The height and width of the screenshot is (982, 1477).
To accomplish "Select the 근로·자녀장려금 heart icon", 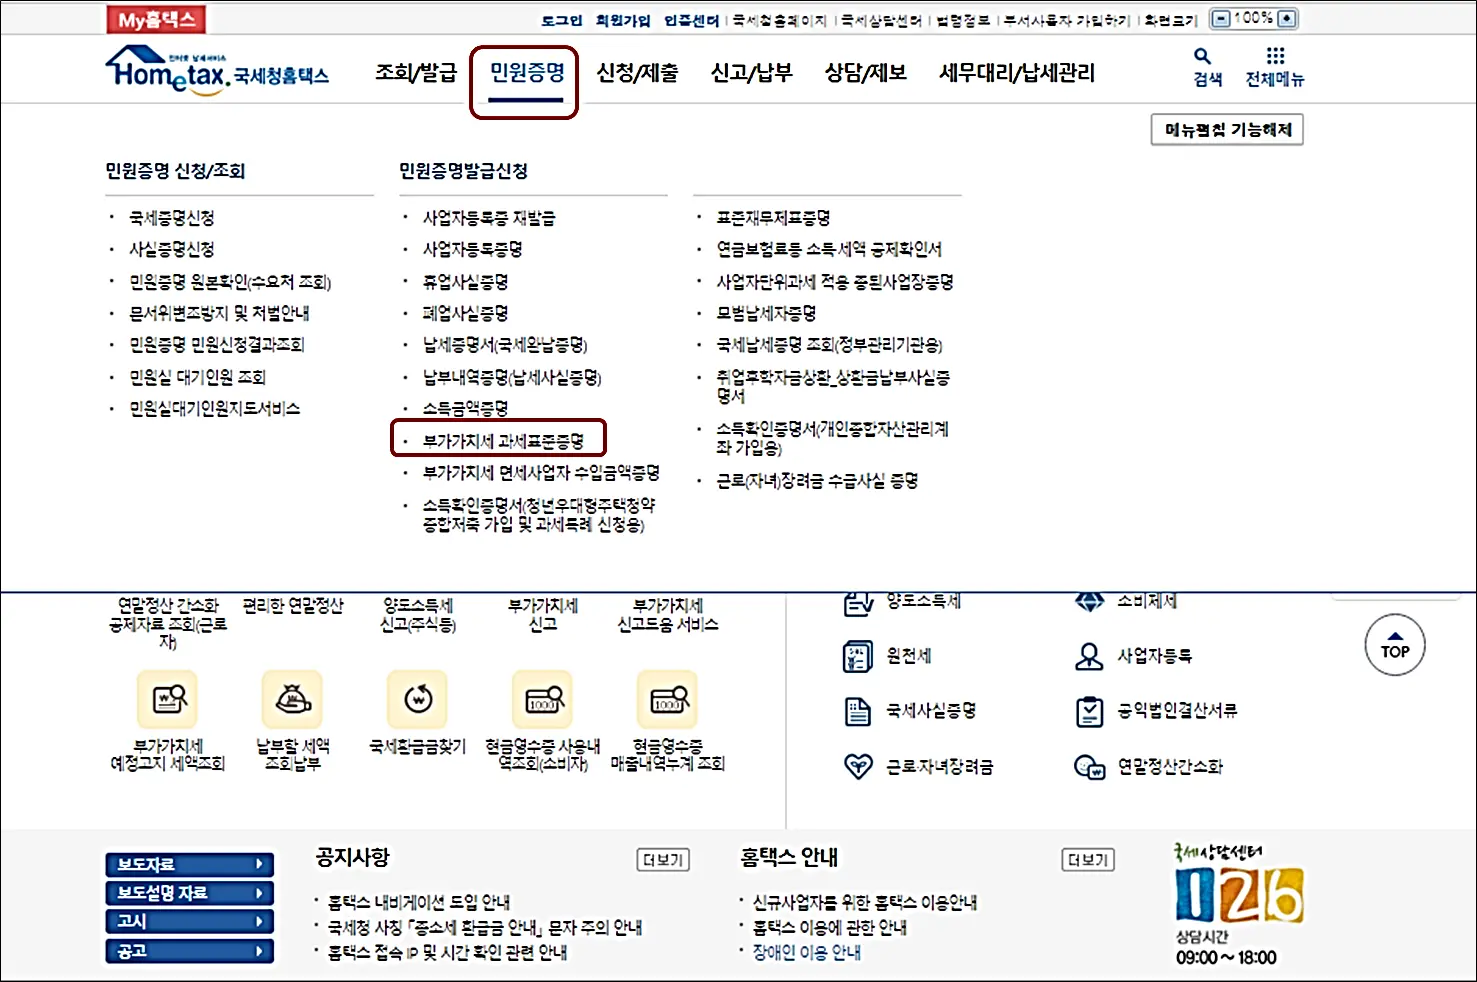I will point(856,765).
